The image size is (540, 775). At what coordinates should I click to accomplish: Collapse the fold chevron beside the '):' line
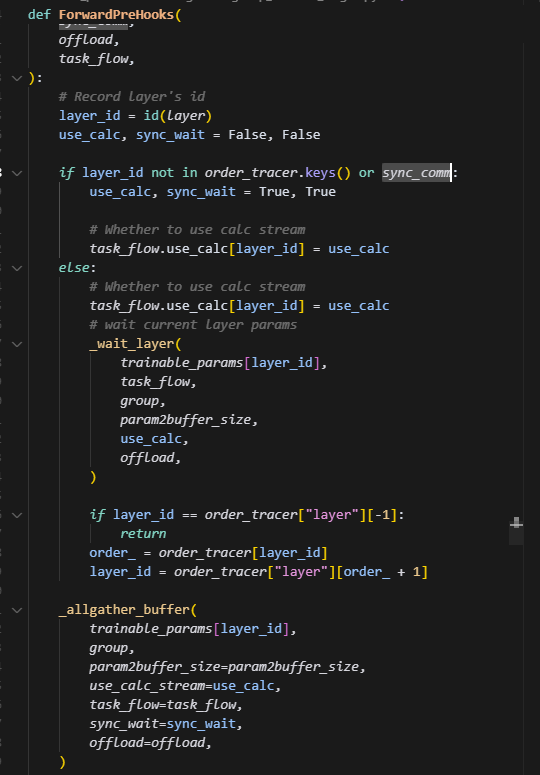(17, 78)
